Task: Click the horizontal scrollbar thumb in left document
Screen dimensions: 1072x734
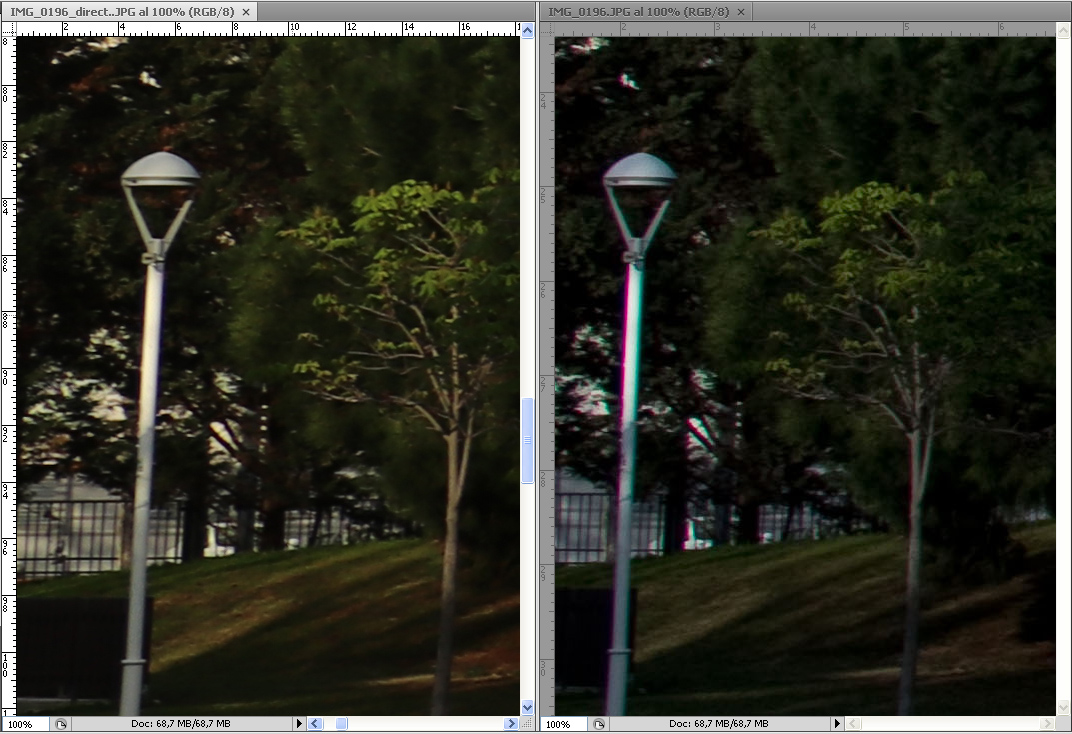Action: coord(341,723)
